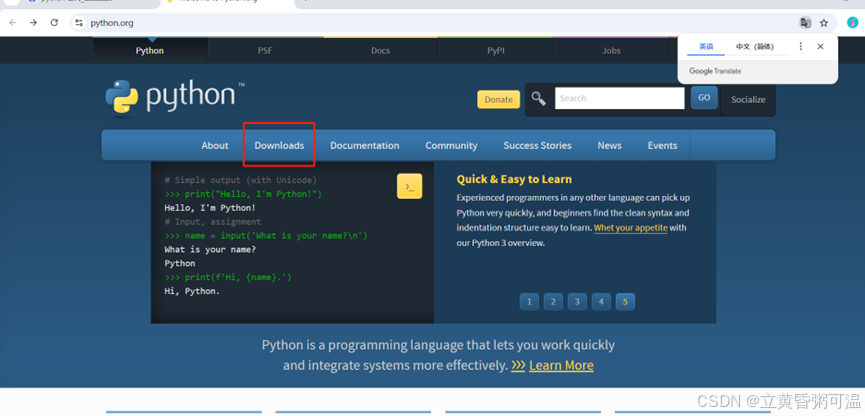Switch to slide 3 in the carousel

click(x=577, y=302)
